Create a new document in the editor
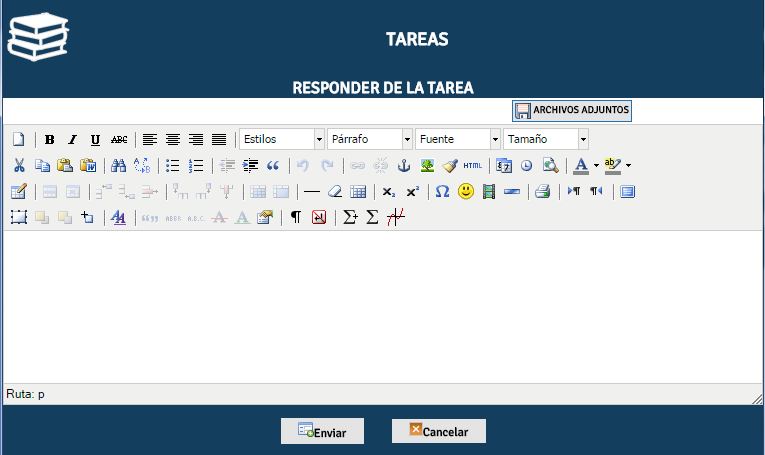The image size is (765, 455). pyautogui.click(x=19, y=139)
